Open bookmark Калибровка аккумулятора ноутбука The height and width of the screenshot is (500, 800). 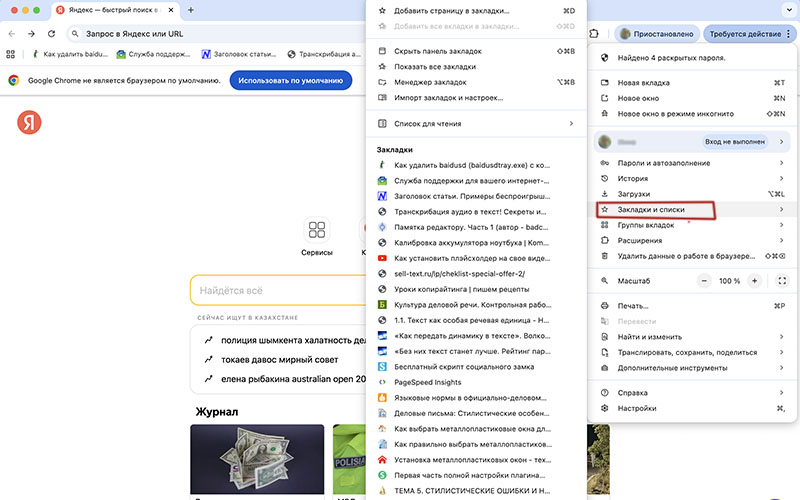[x=476, y=243]
